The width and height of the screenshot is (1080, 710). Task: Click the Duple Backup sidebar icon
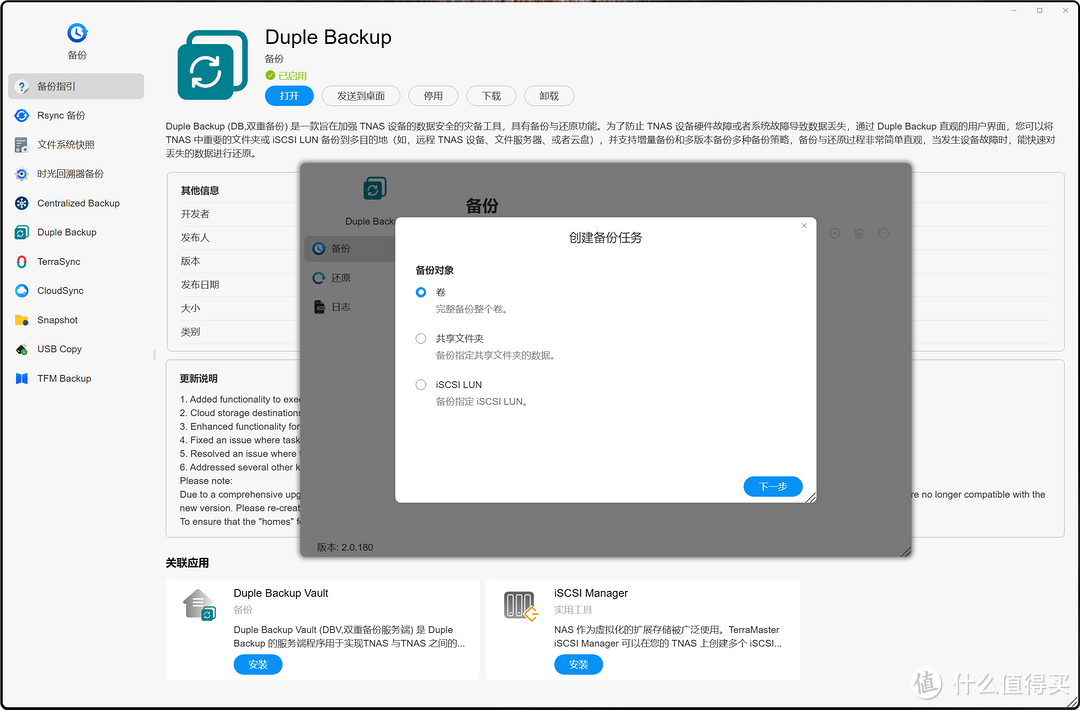click(x=22, y=233)
